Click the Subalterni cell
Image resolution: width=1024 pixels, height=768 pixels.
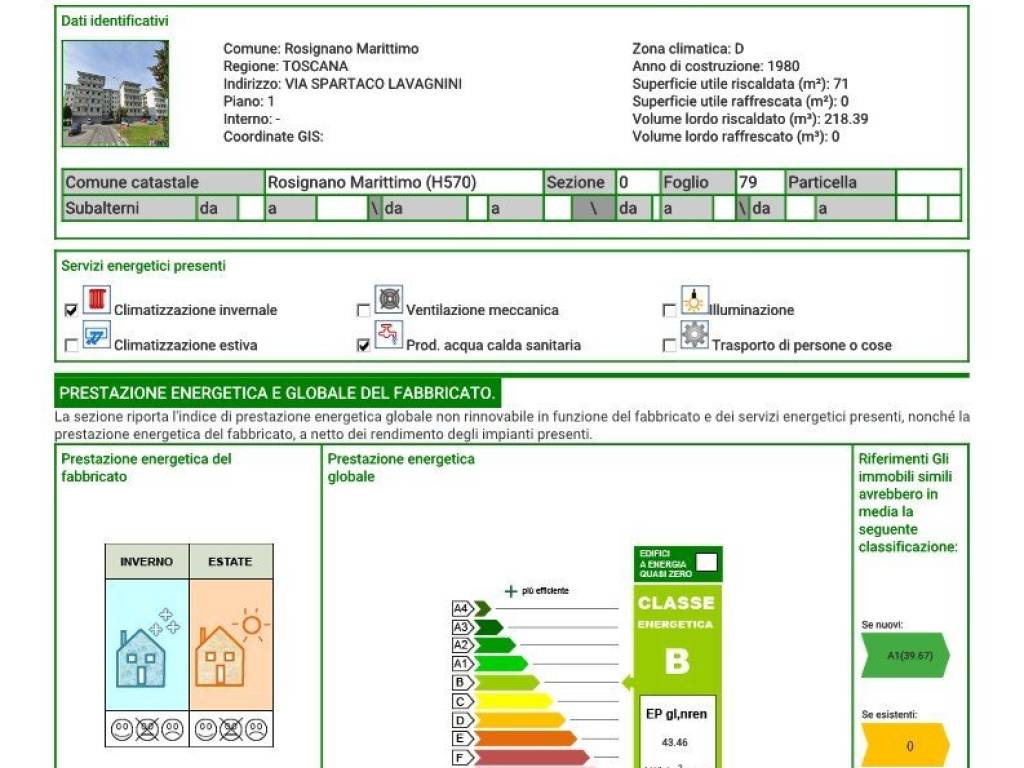coord(129,208)
